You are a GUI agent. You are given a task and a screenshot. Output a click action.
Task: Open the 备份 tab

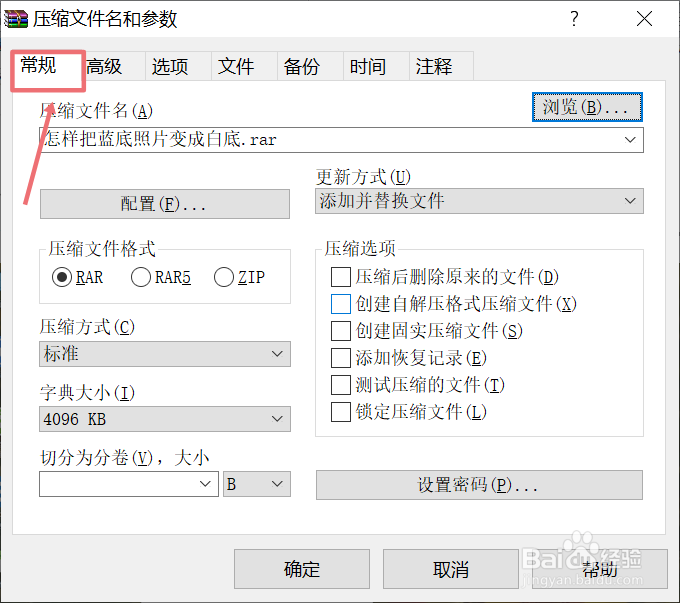302,67
